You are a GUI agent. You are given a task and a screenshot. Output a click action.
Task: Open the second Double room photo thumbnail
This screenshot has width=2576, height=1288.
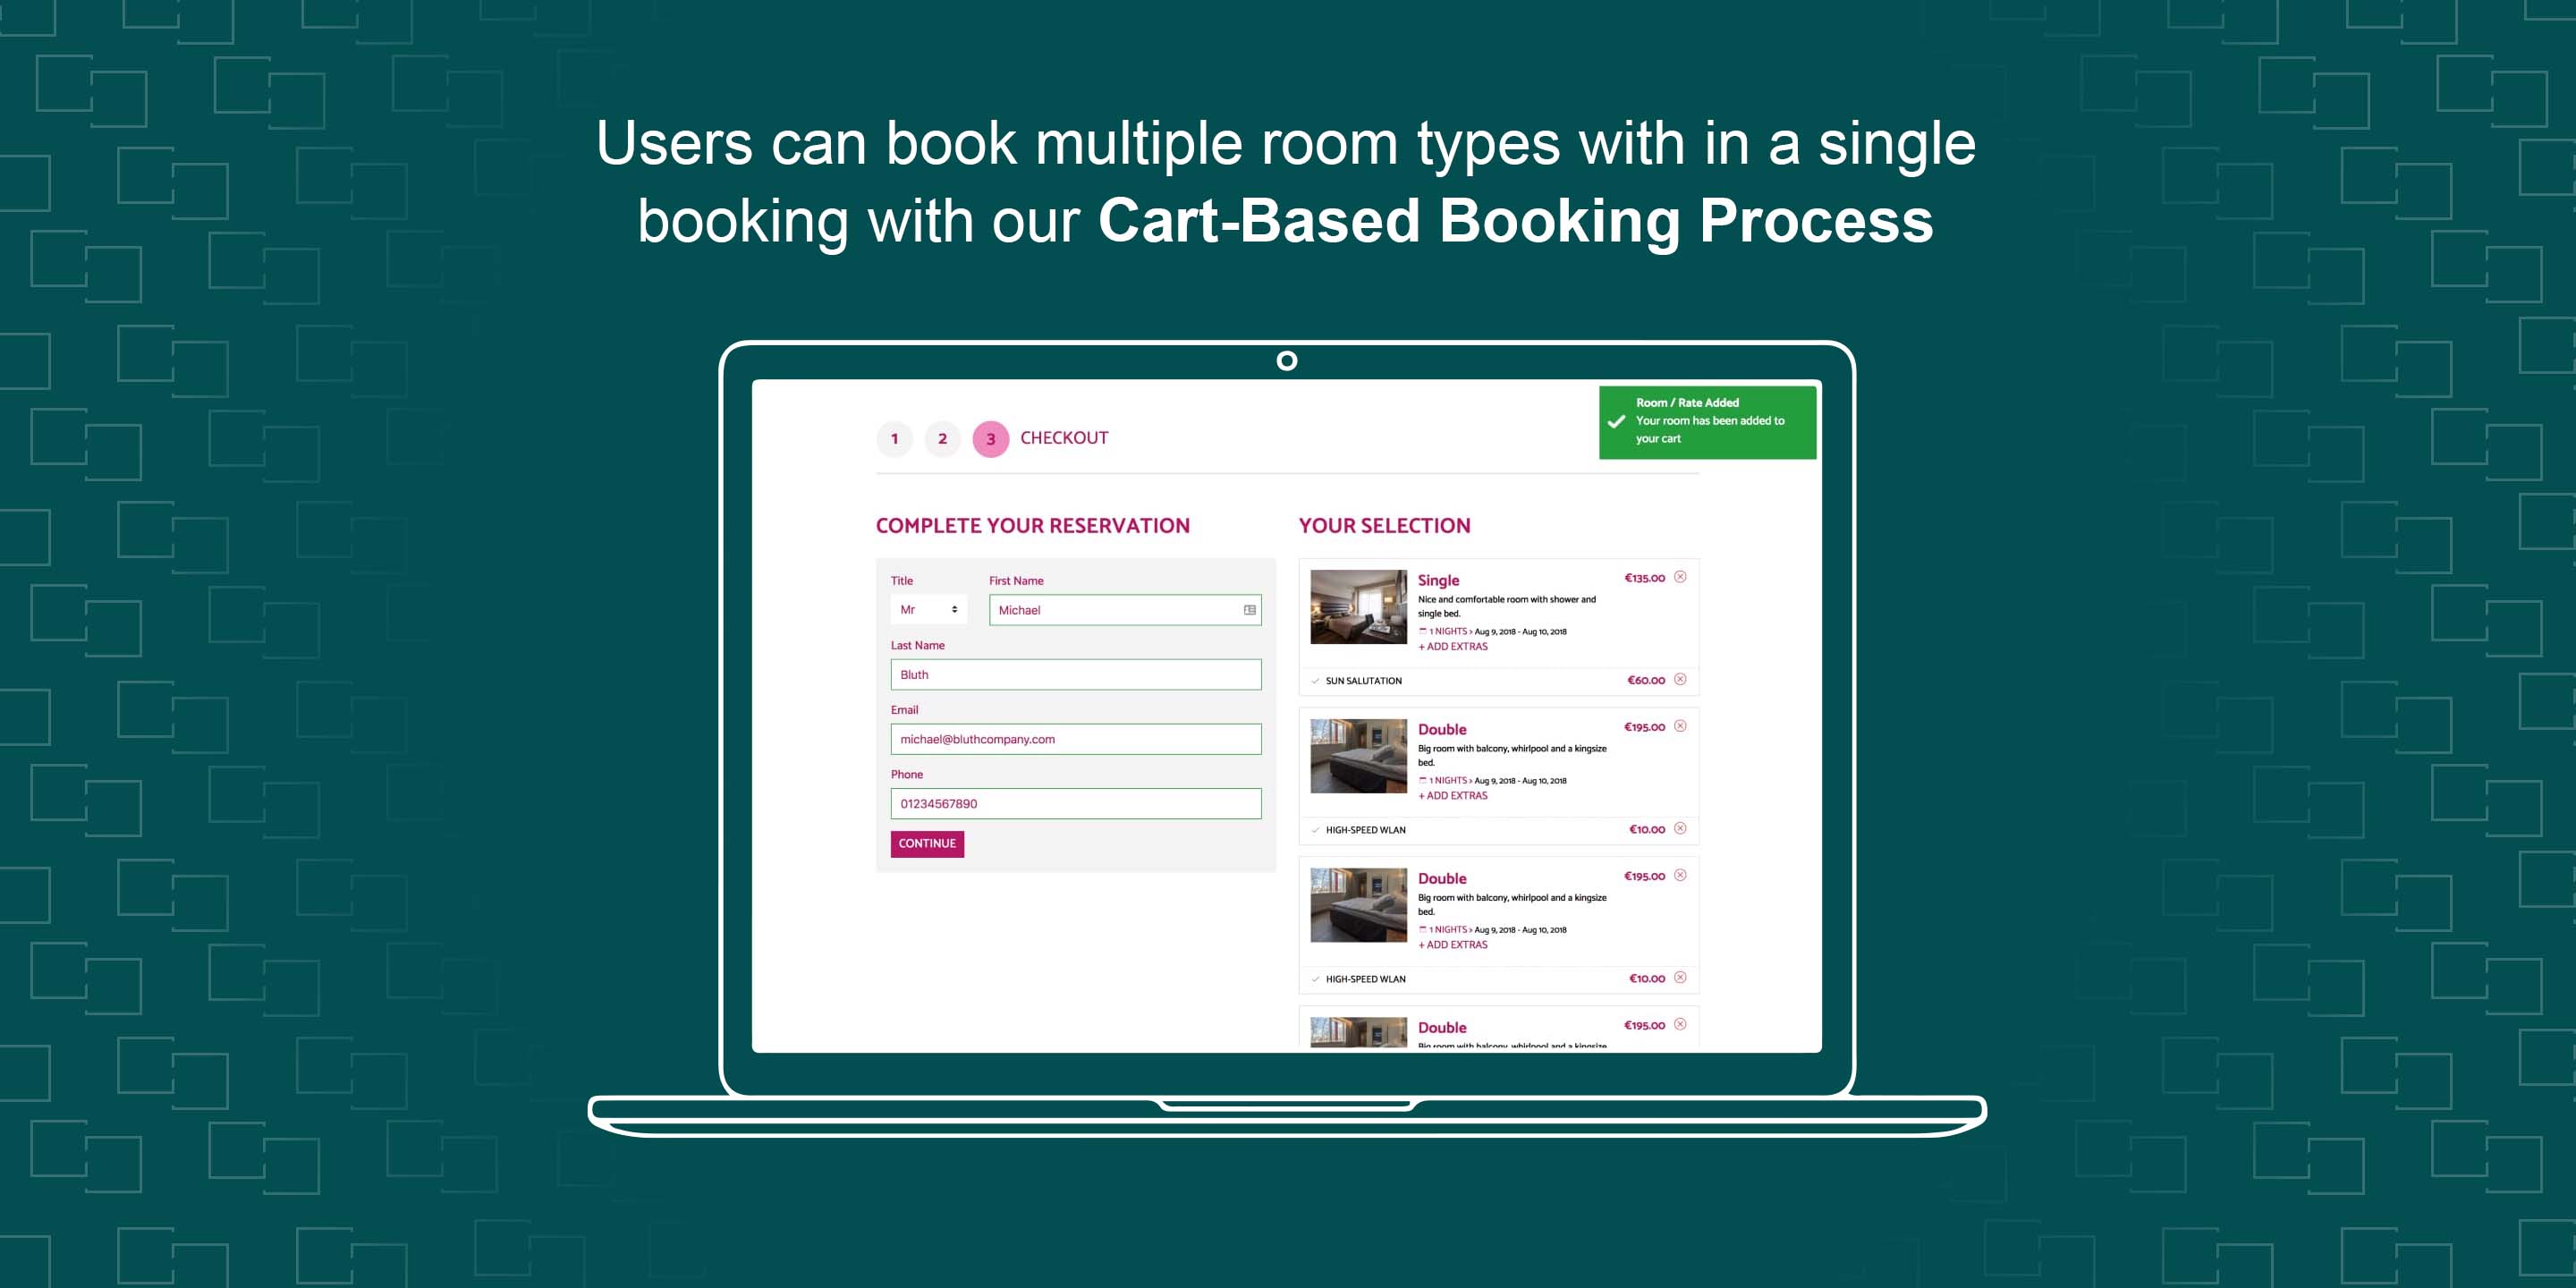[x=1358, y=905]
